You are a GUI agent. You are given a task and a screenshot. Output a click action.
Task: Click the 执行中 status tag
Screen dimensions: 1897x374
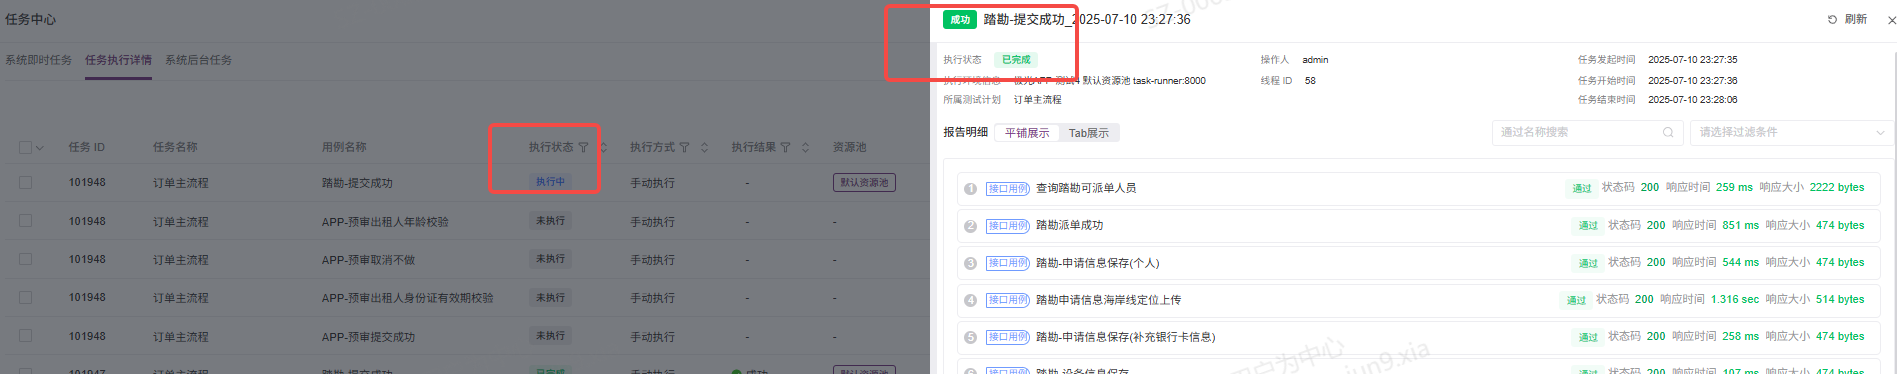click(550, 182)
